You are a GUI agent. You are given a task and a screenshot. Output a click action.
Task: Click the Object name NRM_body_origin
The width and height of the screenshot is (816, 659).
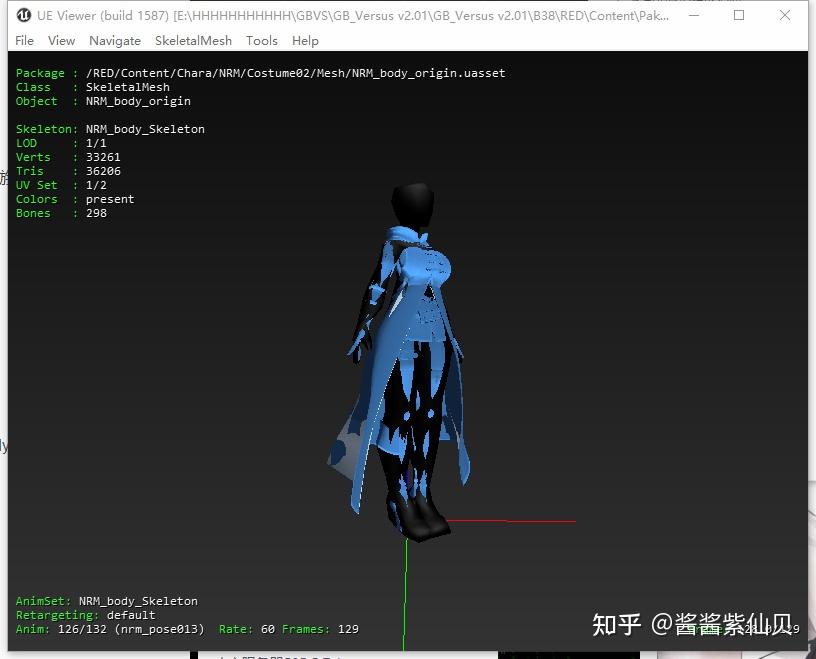point(138,101)
